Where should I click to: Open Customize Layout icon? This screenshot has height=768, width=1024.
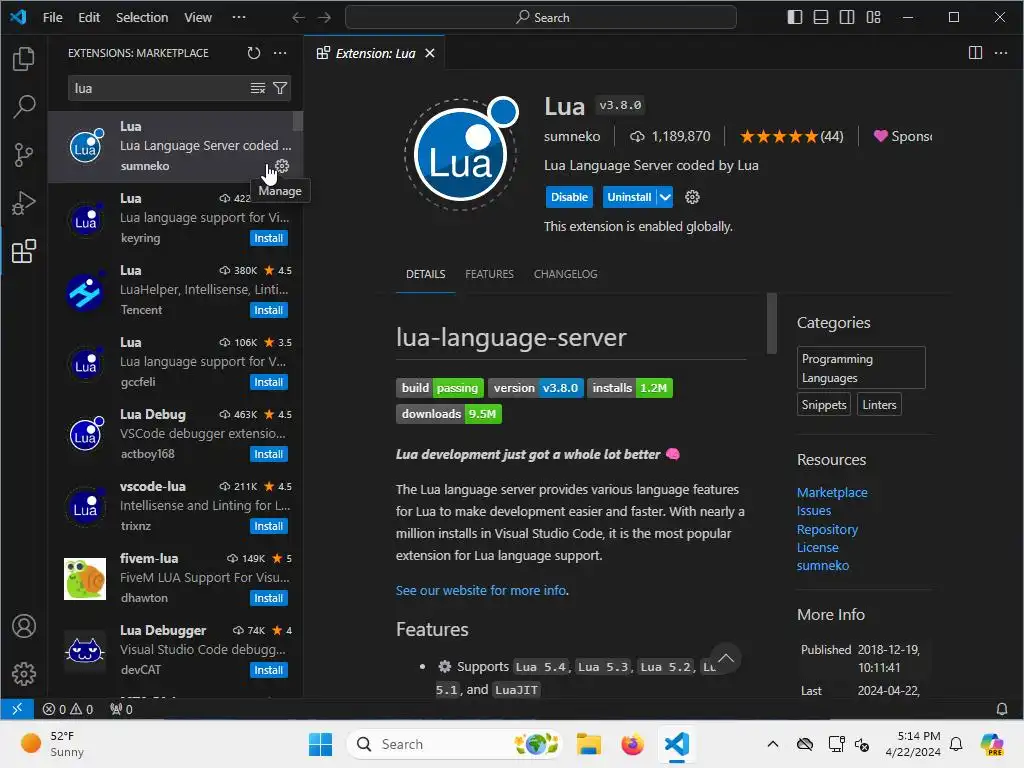click(873, 17)
